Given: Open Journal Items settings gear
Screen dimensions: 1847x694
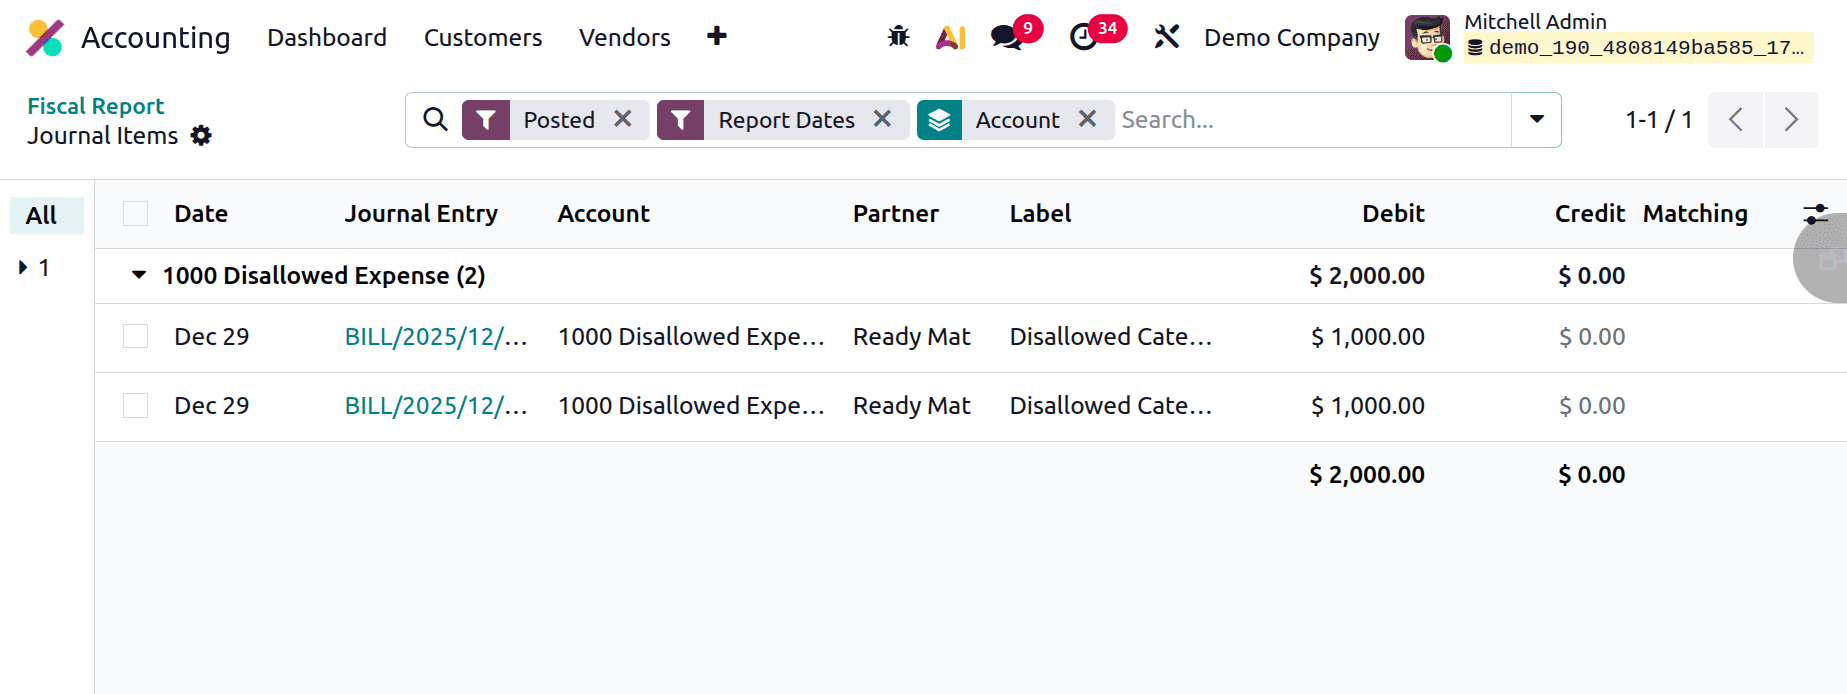Looking at the screenshot, I should click(201, 135).
